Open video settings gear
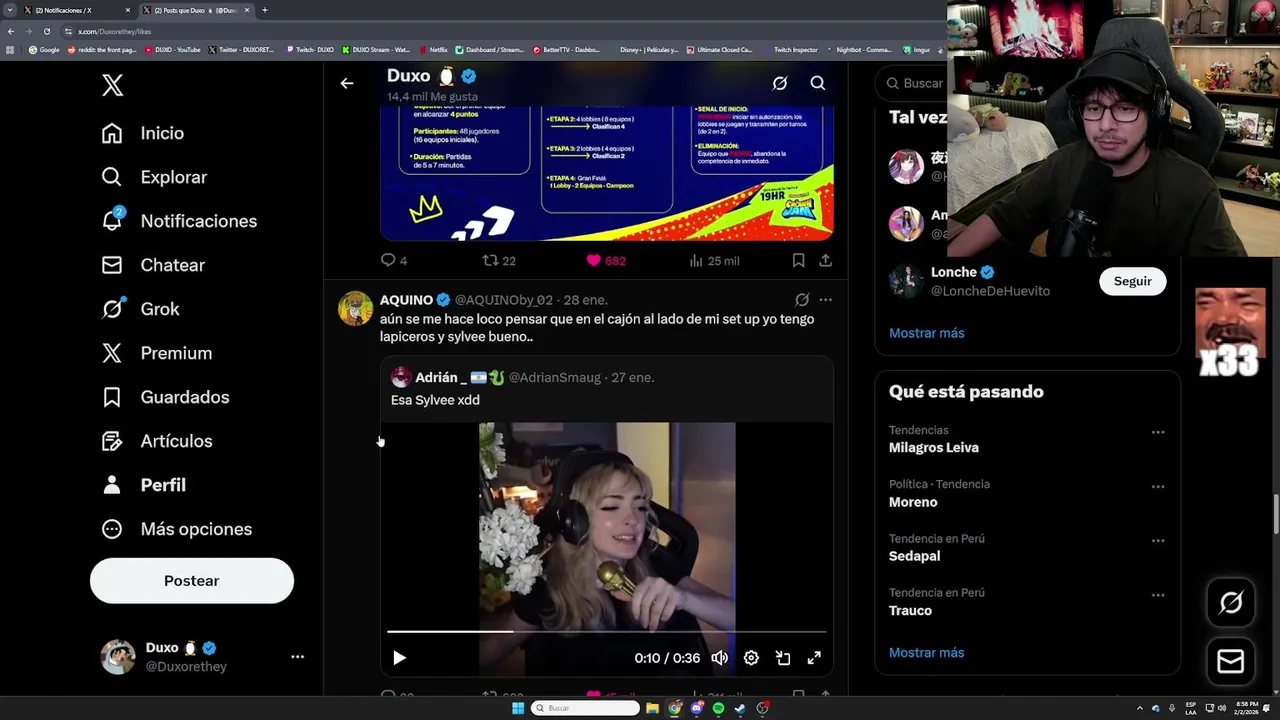 (x=751, y=658)
